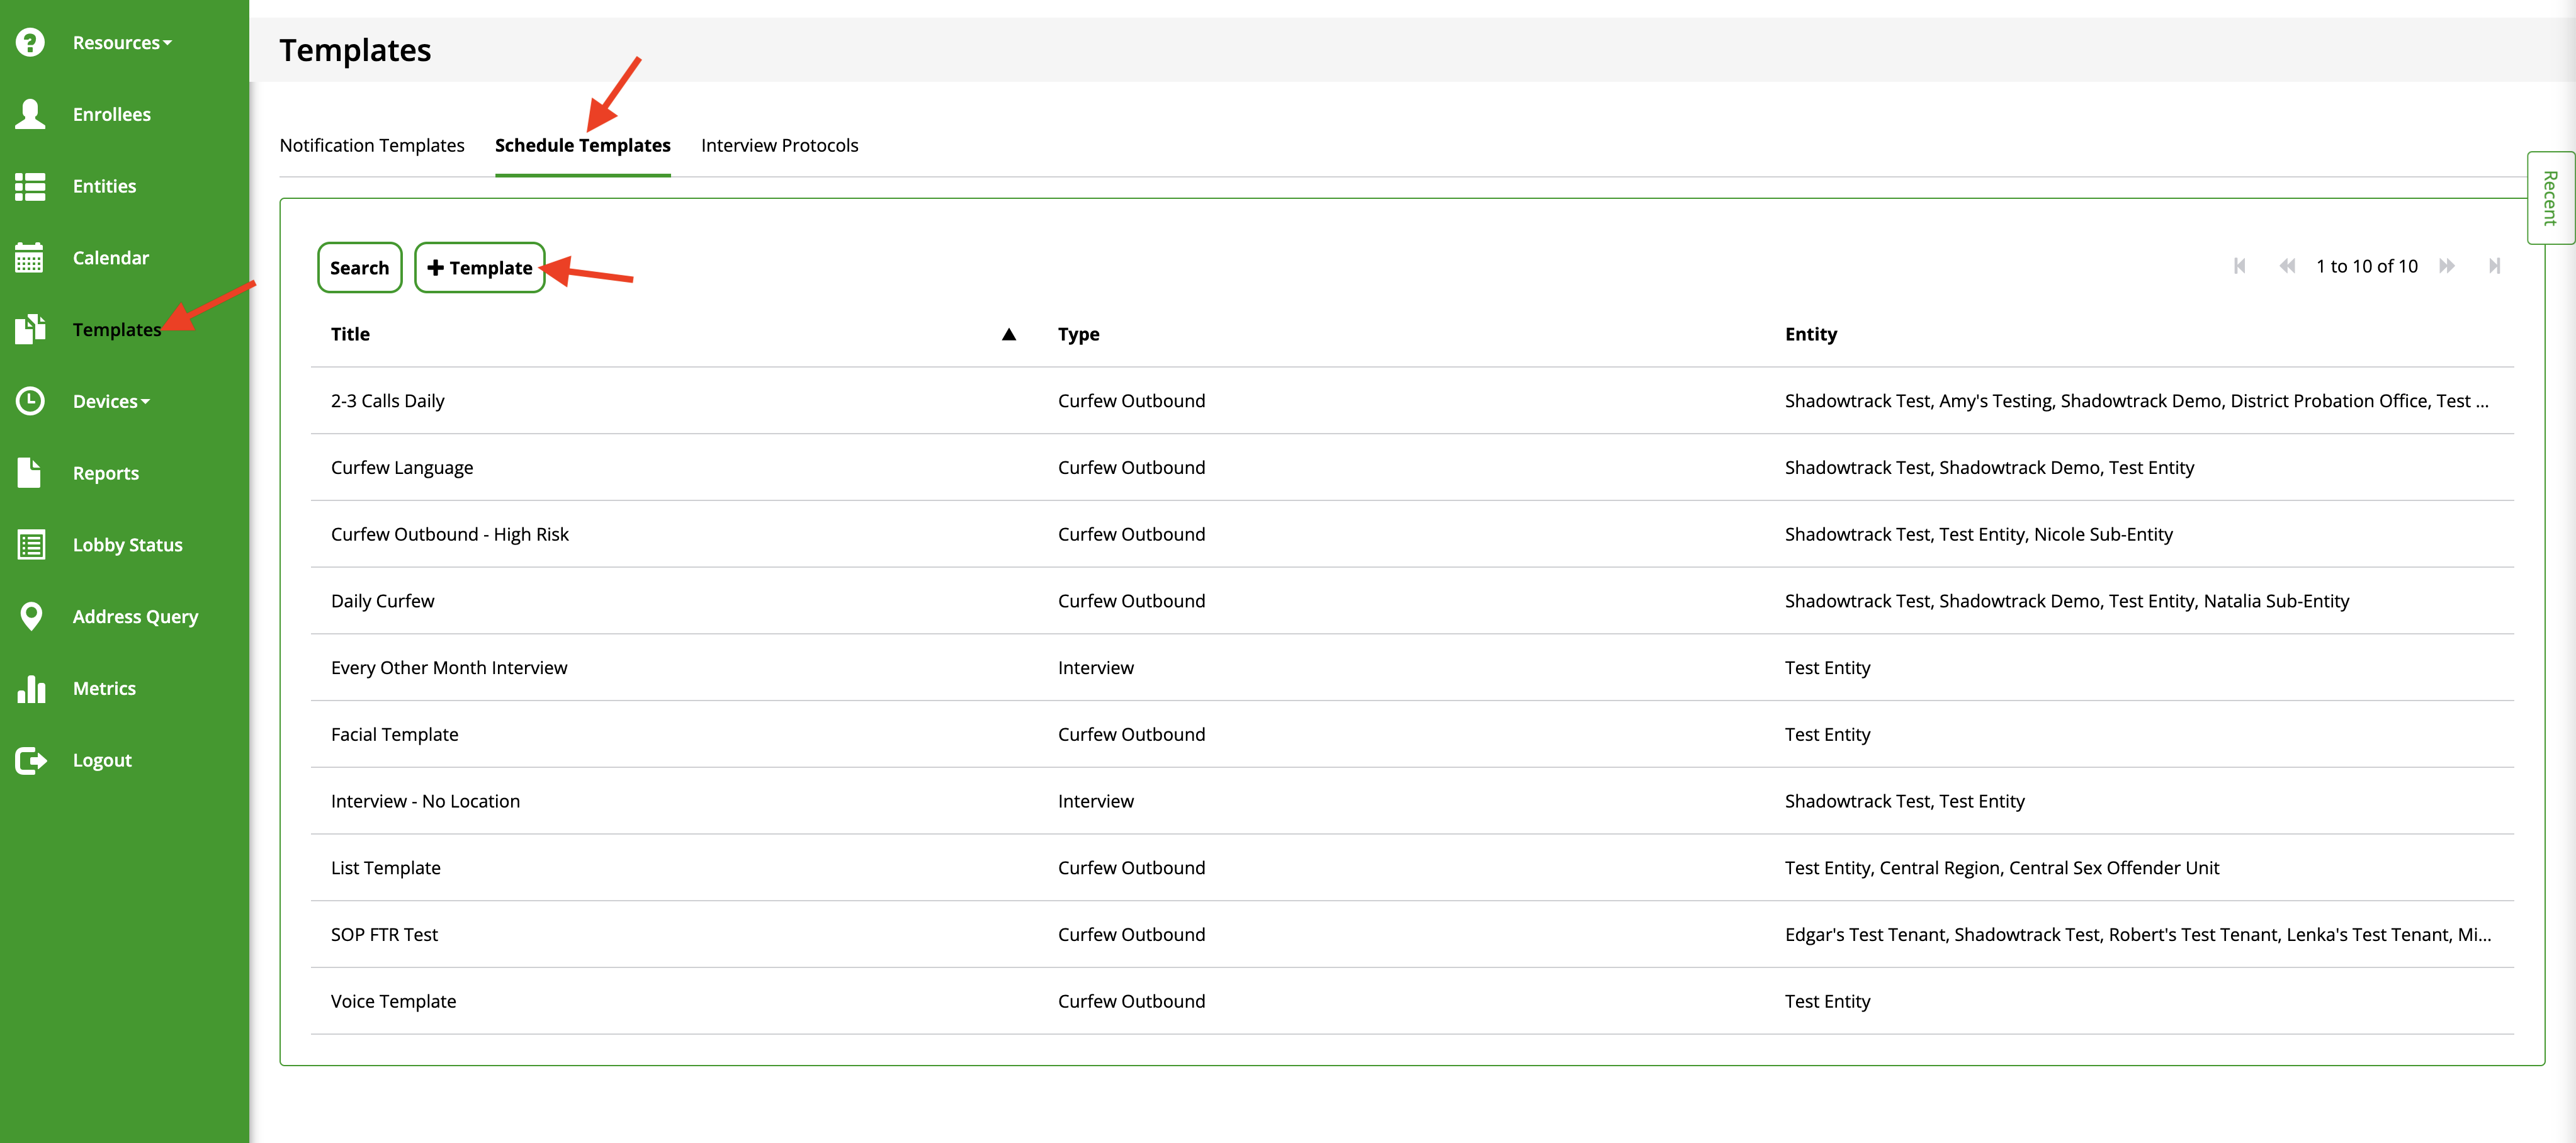Open Enrollees from the sidebar
Viewport: 2576px width, 1143px height.
pos(112,114)
